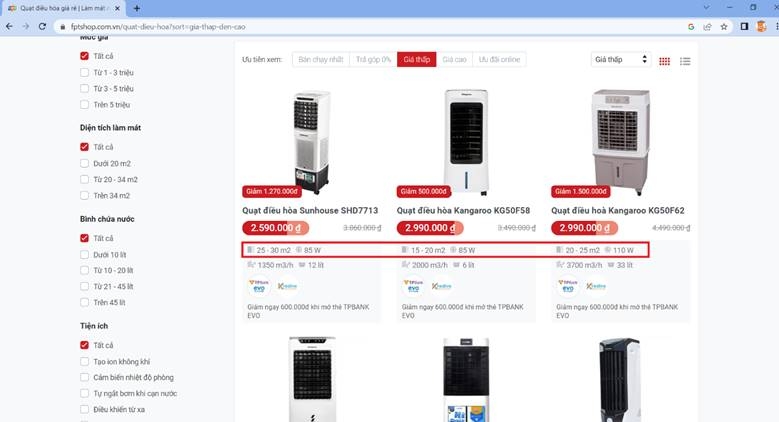Select water tank Dưới 10 lít
This screenshot has width=779, height=422.
84,254
